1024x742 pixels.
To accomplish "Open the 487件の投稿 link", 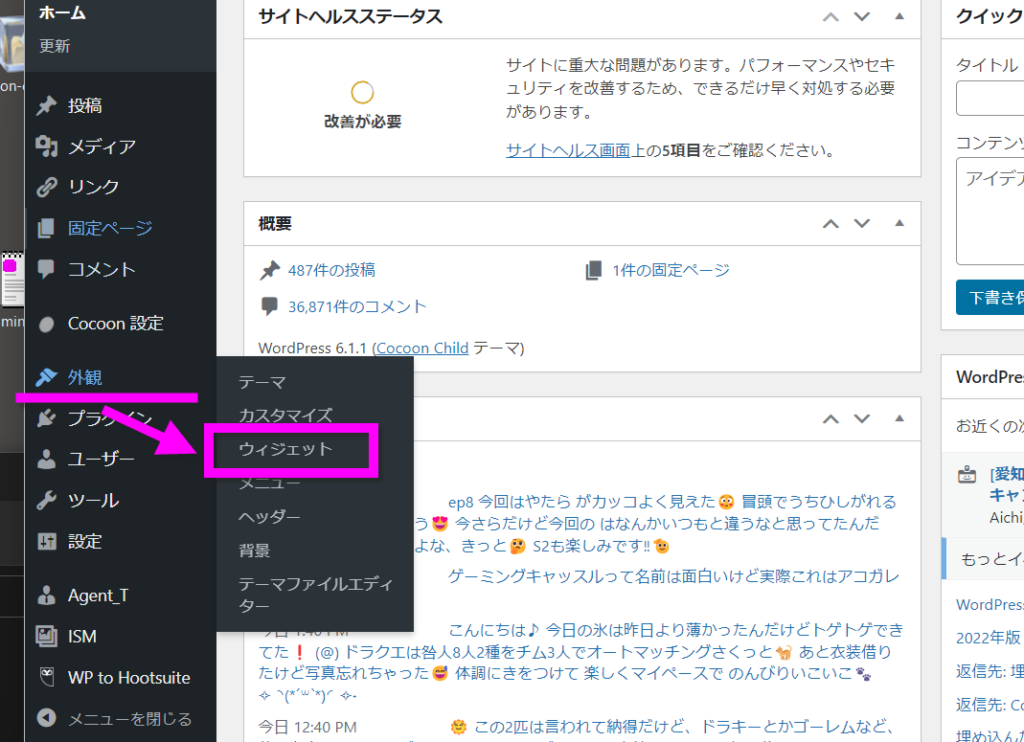I will coord(331,270).
